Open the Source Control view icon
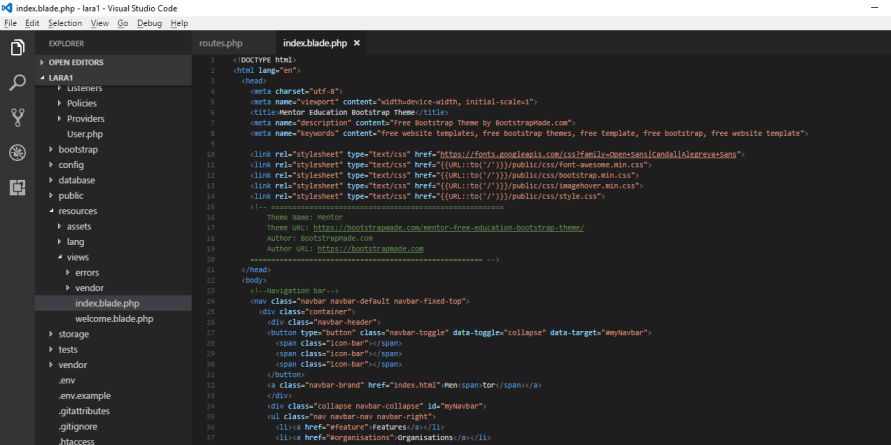 (x=16, y=119)
